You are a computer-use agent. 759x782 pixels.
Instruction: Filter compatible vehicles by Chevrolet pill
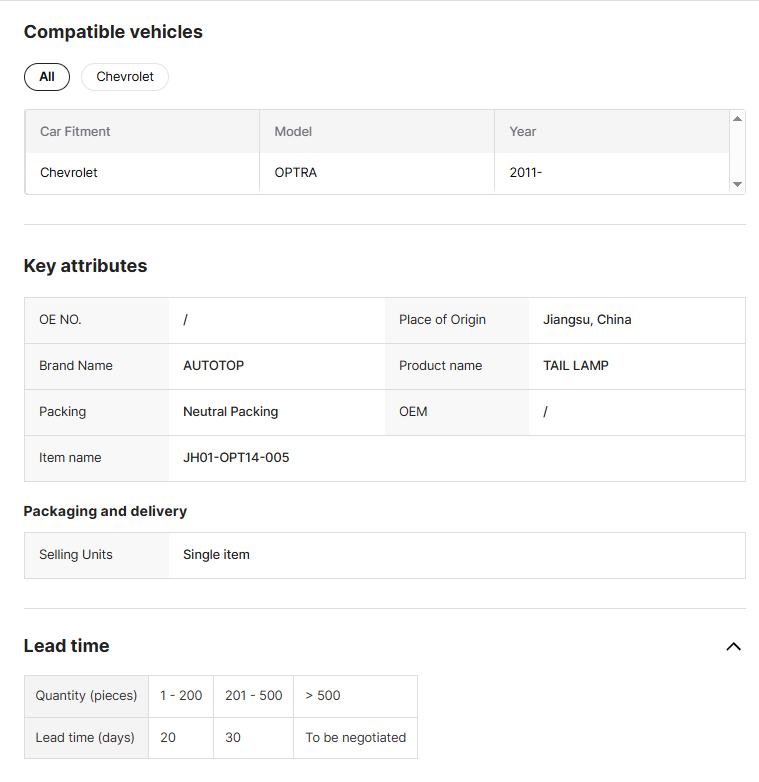(x=125, y=77)
